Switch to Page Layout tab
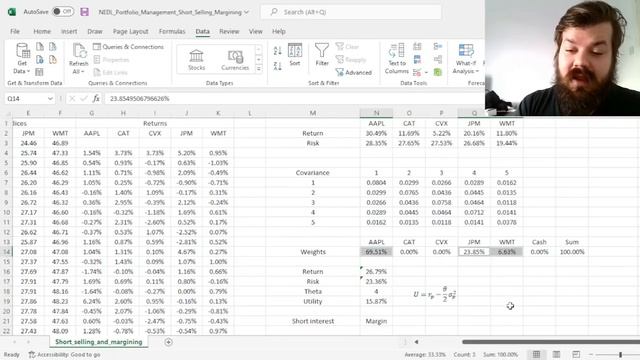The image size is (640, 360). 131,31
